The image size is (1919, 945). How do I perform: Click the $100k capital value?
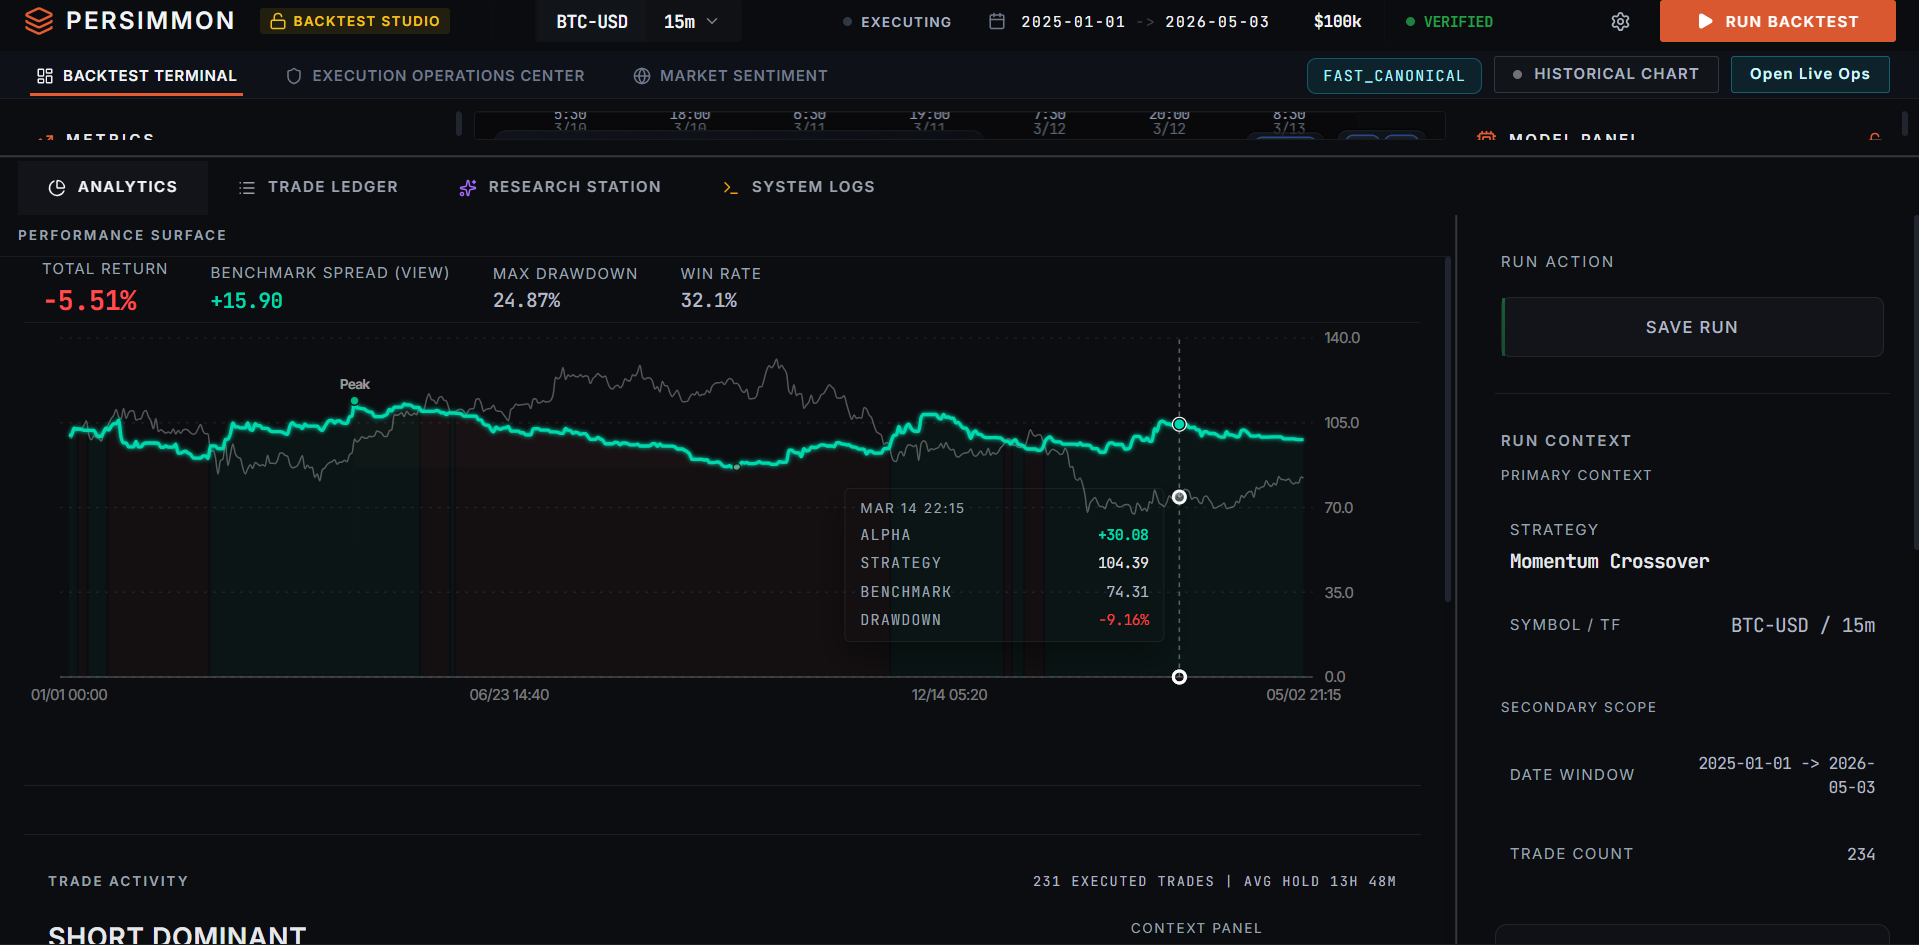point(1337,21)
